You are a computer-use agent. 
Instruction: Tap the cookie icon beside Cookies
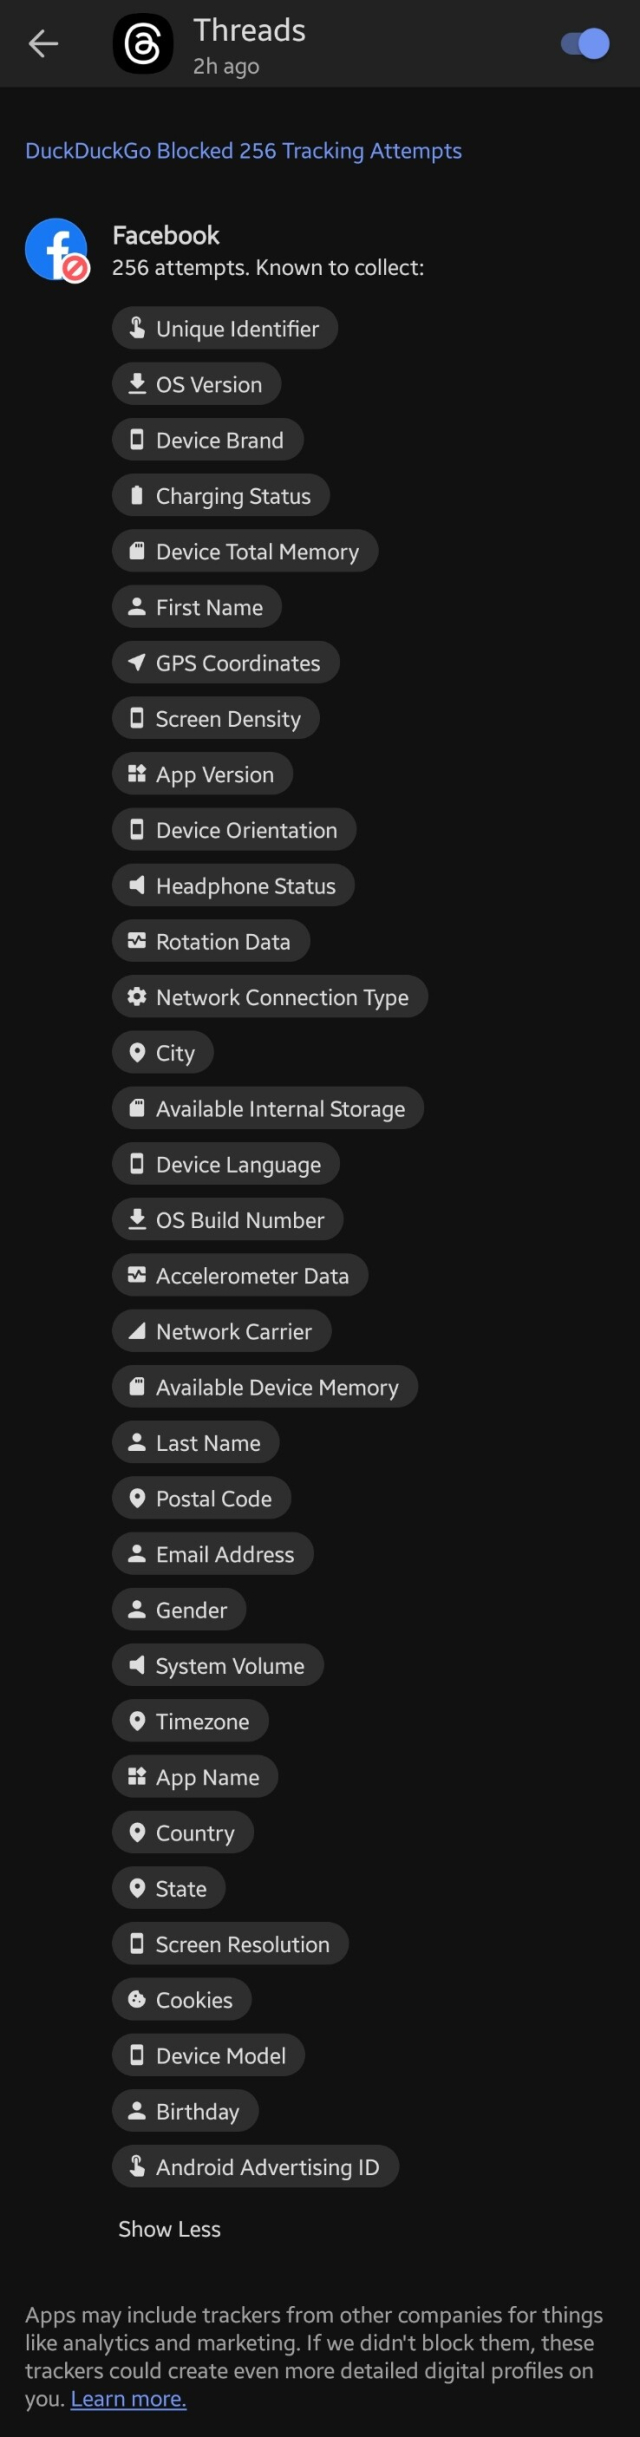pos(137,1999)
